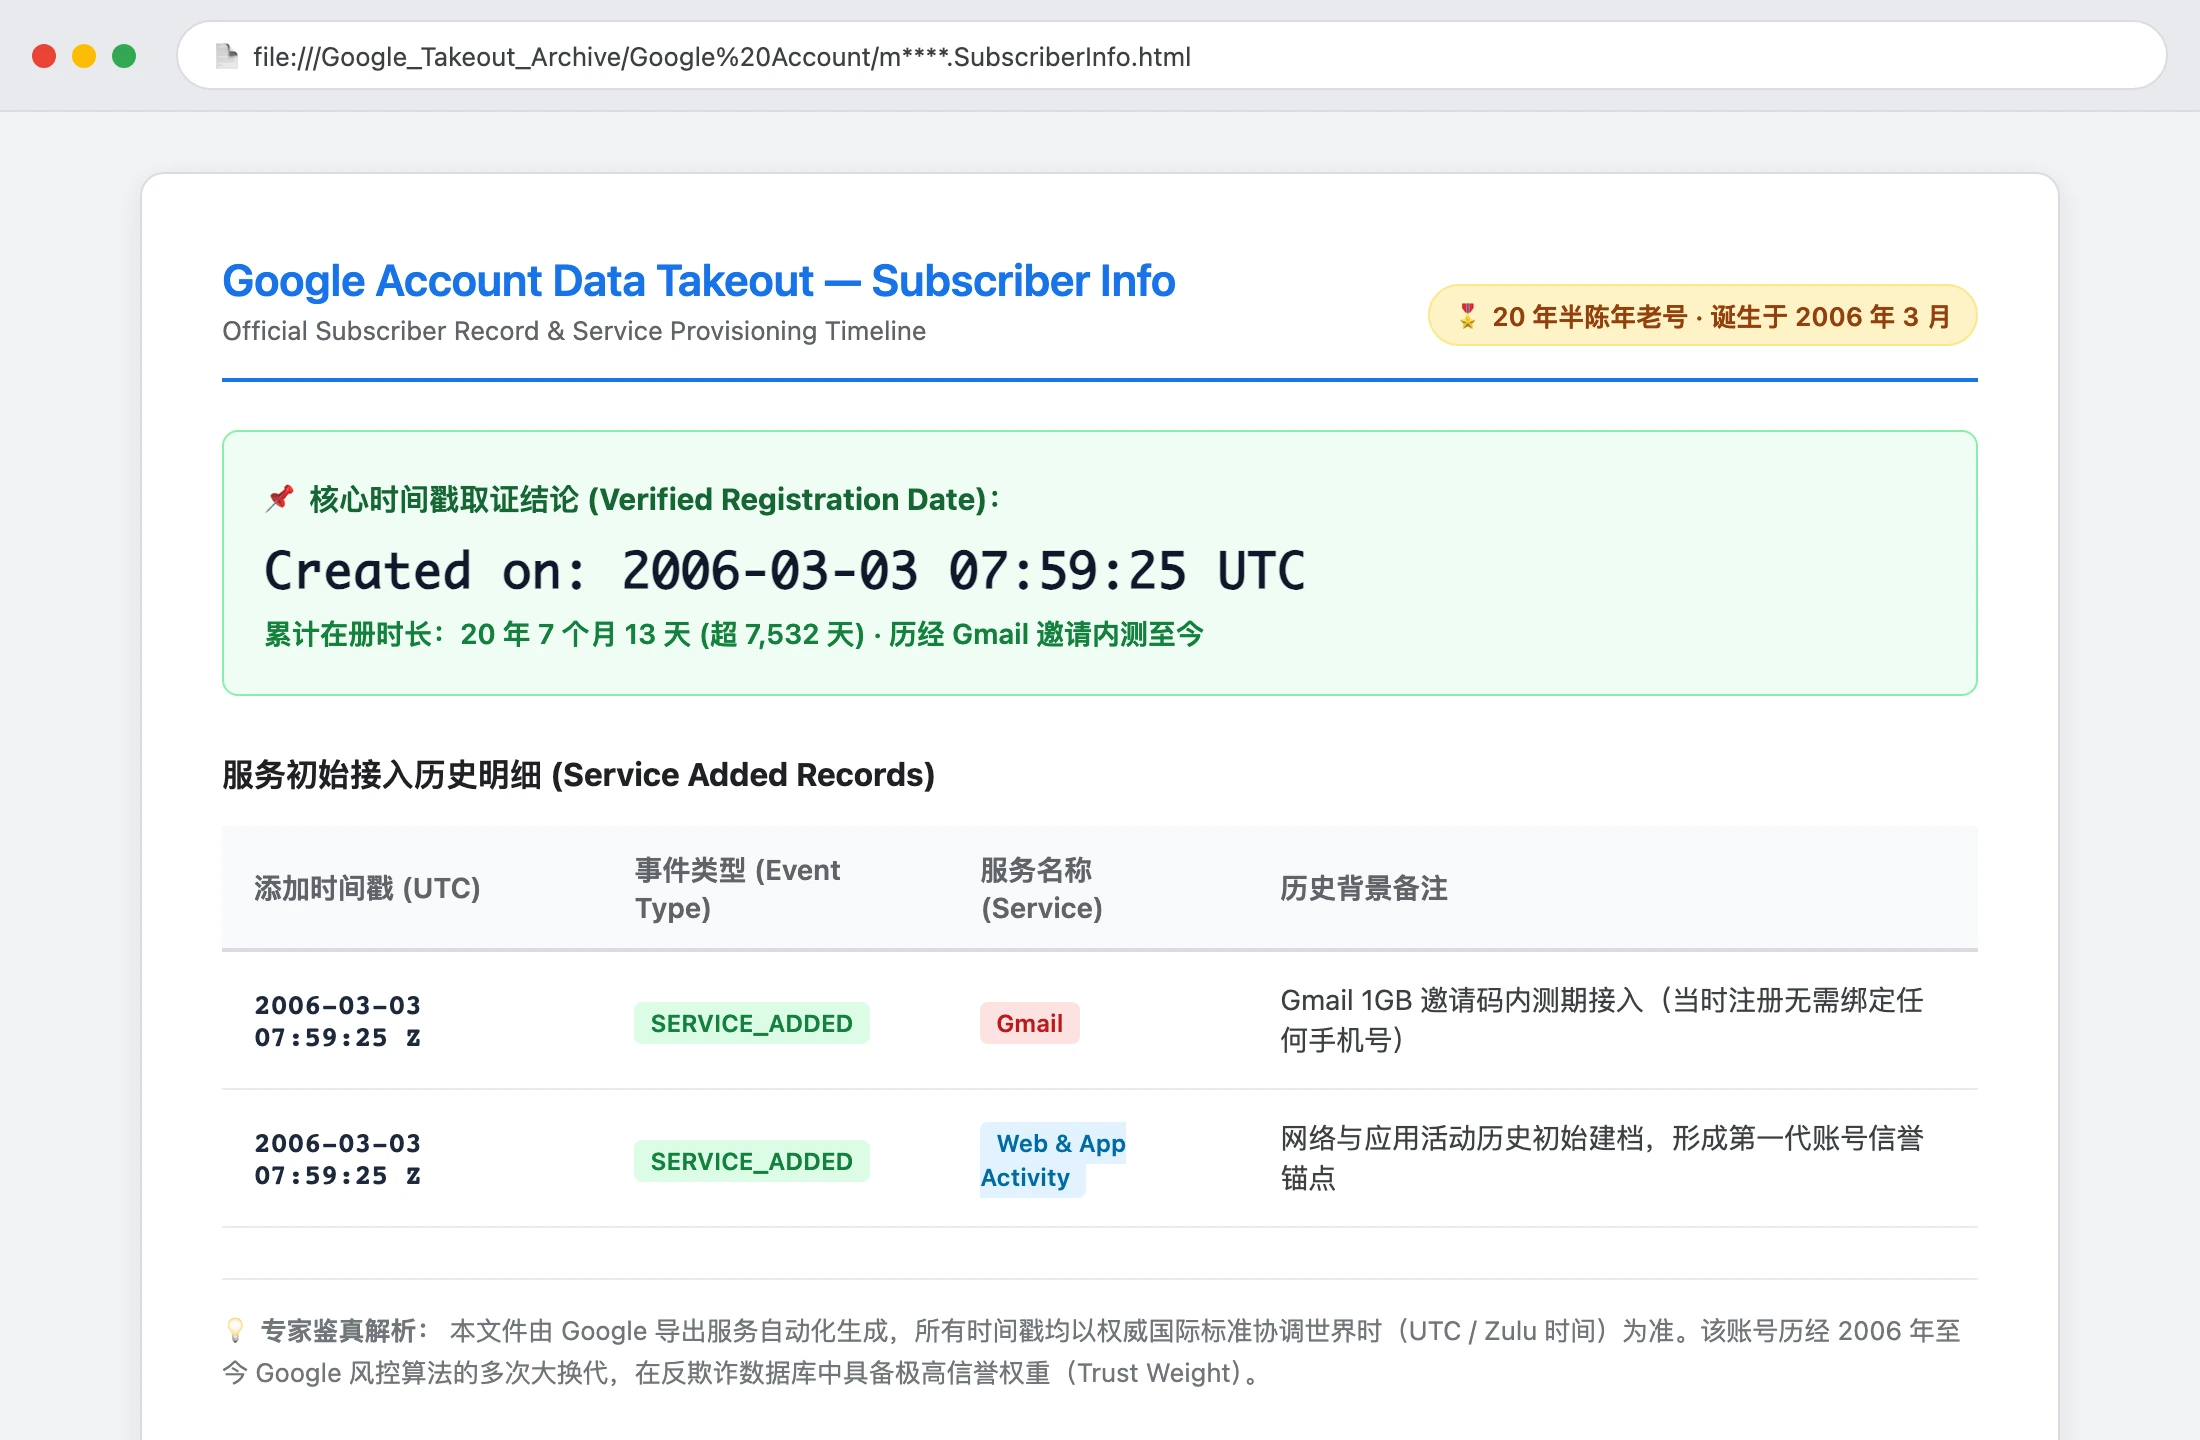Click the 专家鉴真解析 label

pyautogui.click(x=346, y=1331)
